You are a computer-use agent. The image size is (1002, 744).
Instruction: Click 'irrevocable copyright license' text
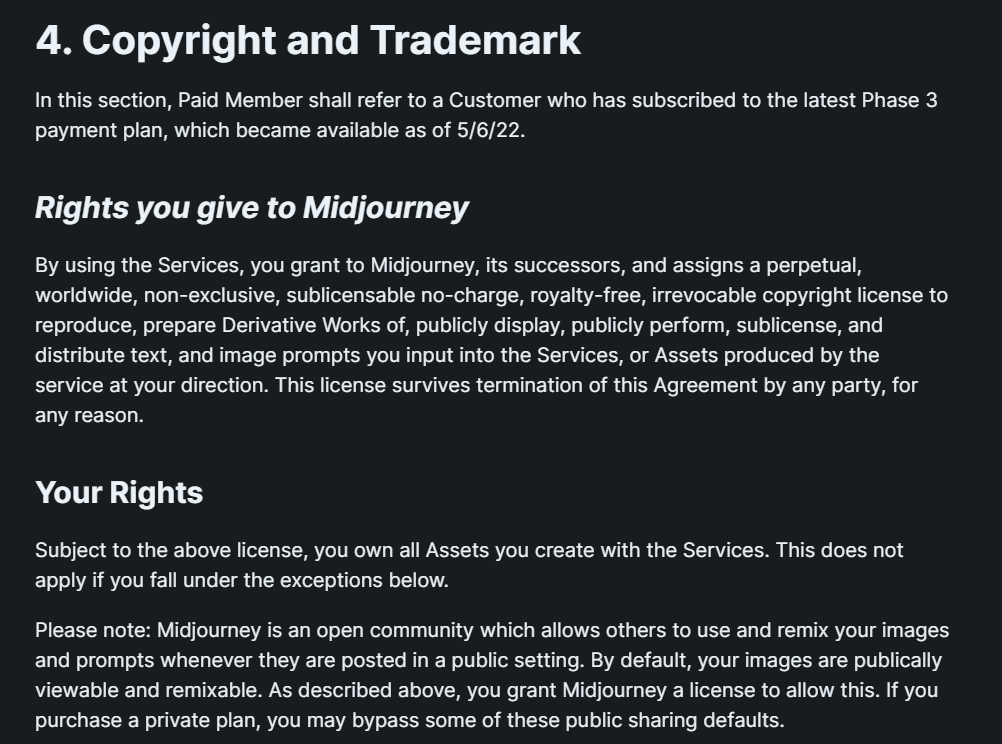point(790,296)
